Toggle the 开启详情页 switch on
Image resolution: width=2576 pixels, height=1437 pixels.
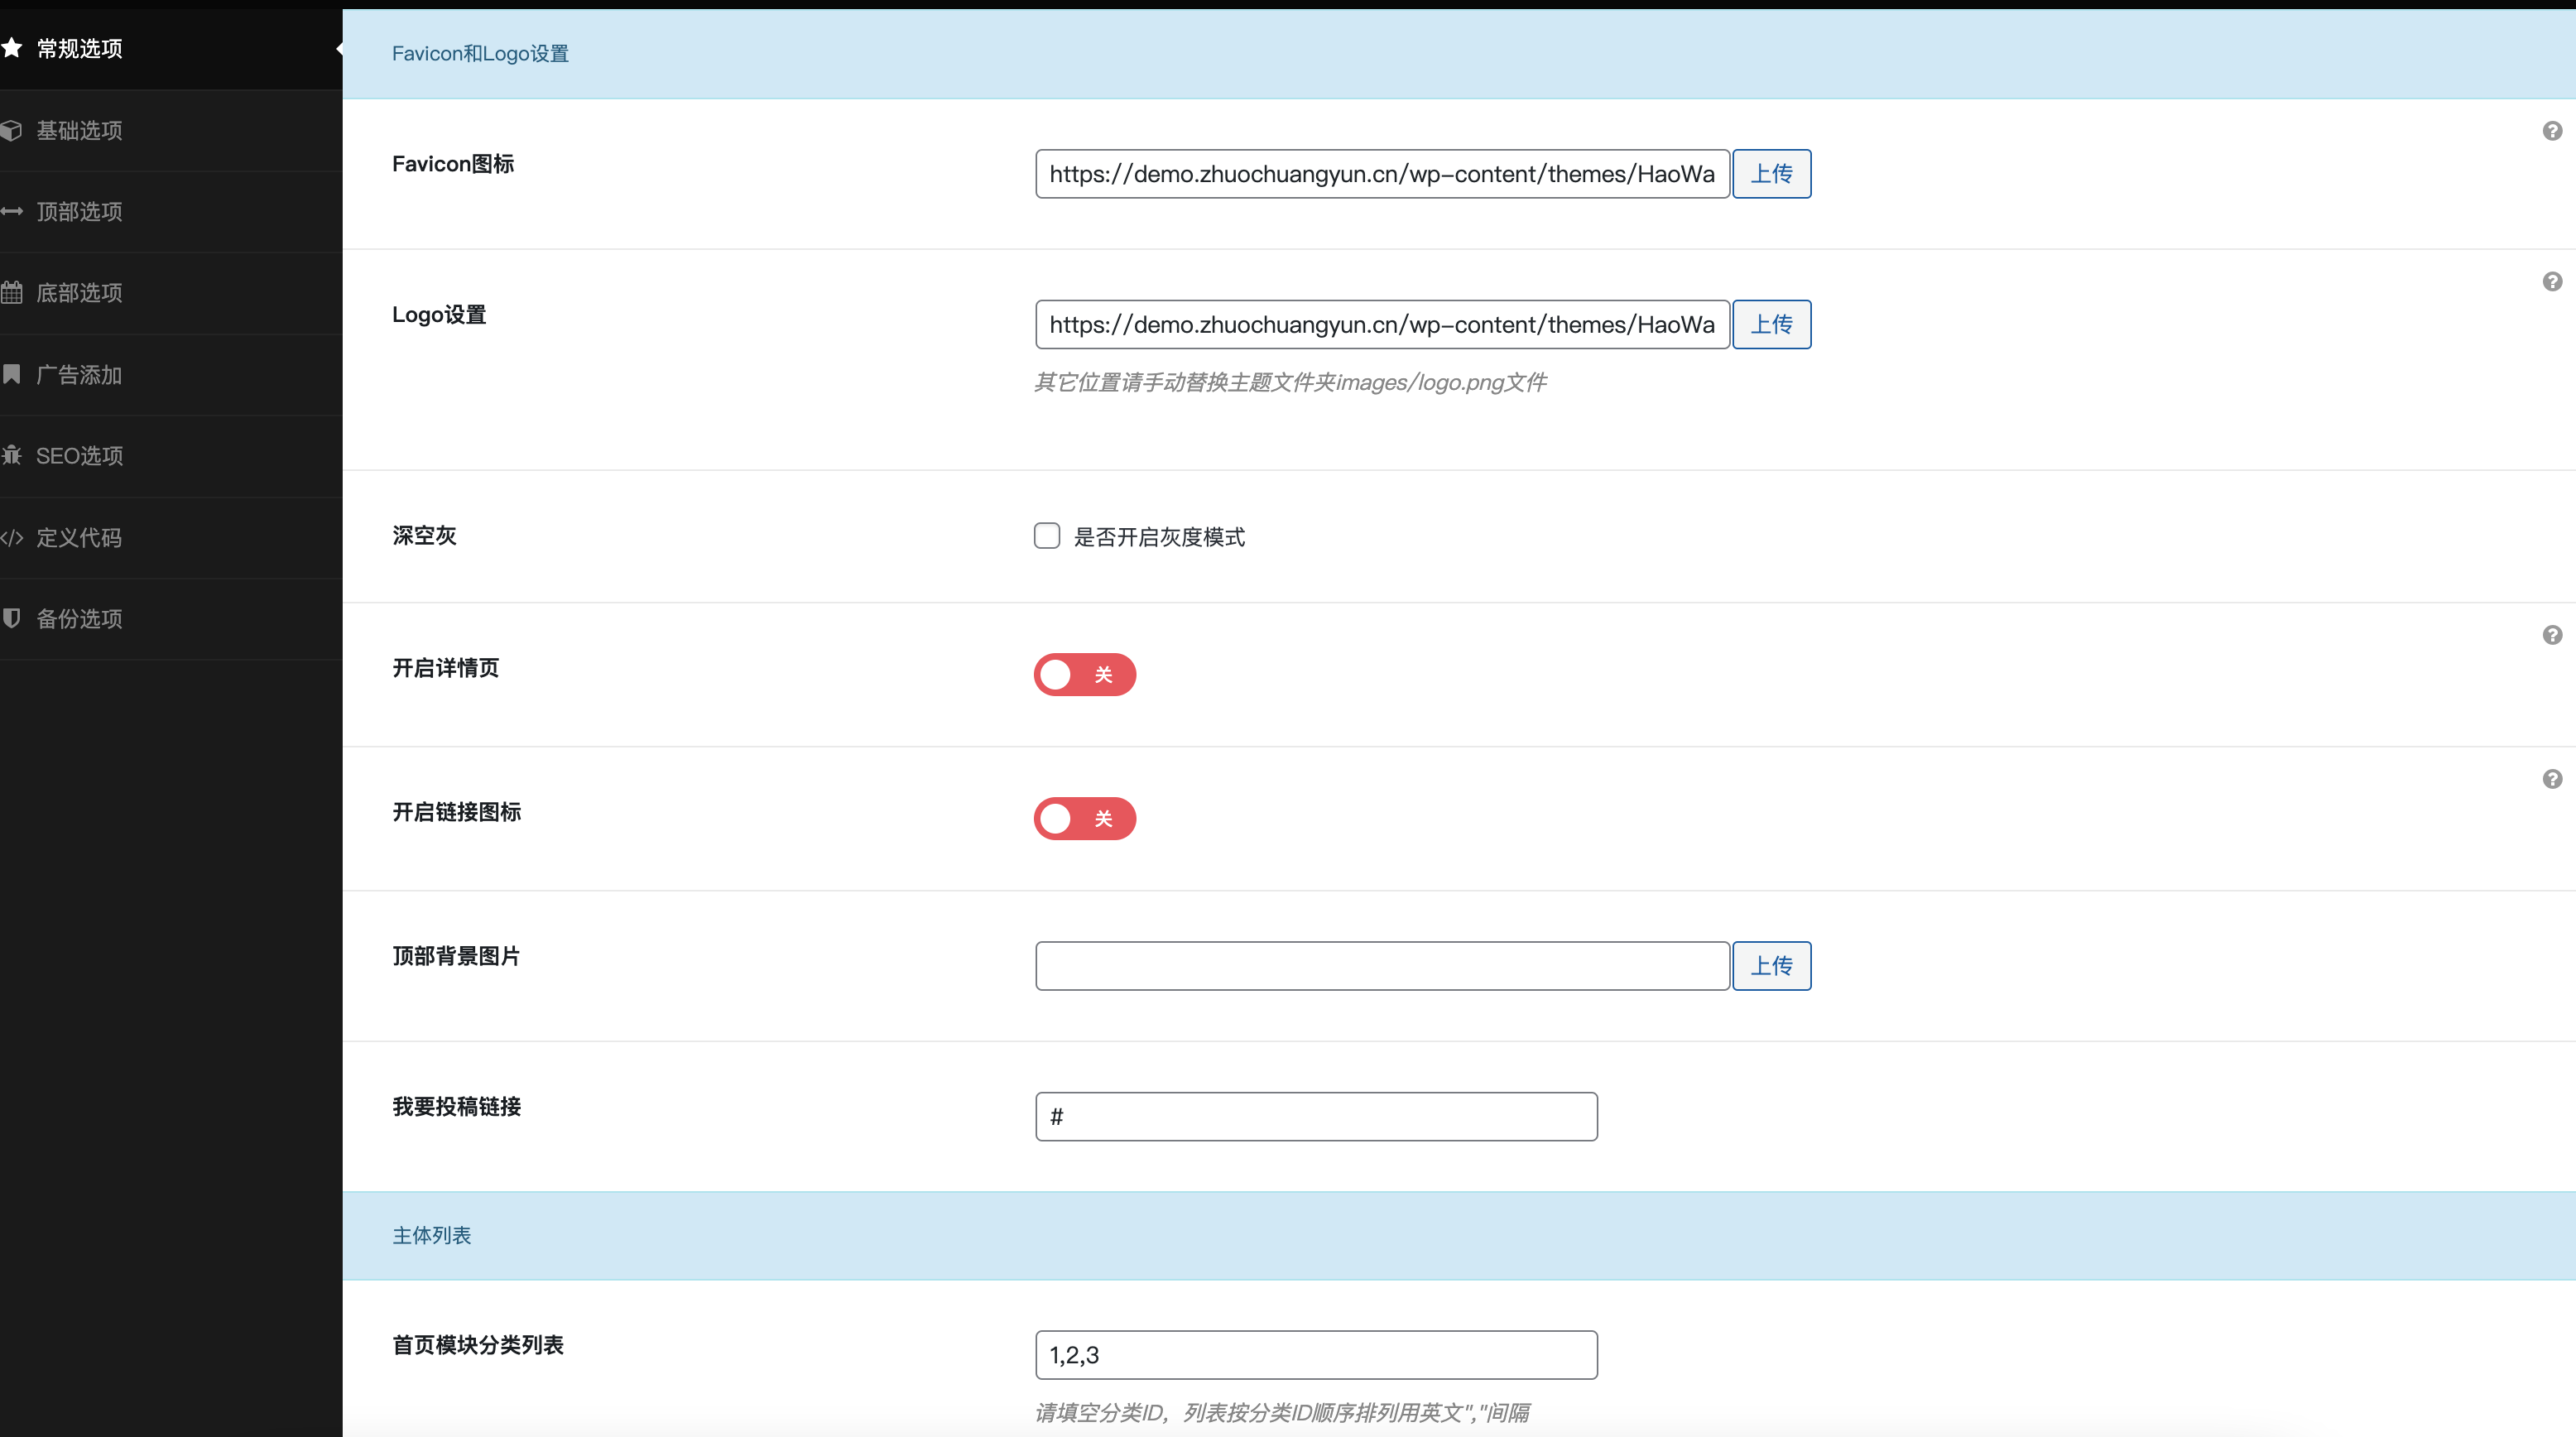[x=1085, y=674]
